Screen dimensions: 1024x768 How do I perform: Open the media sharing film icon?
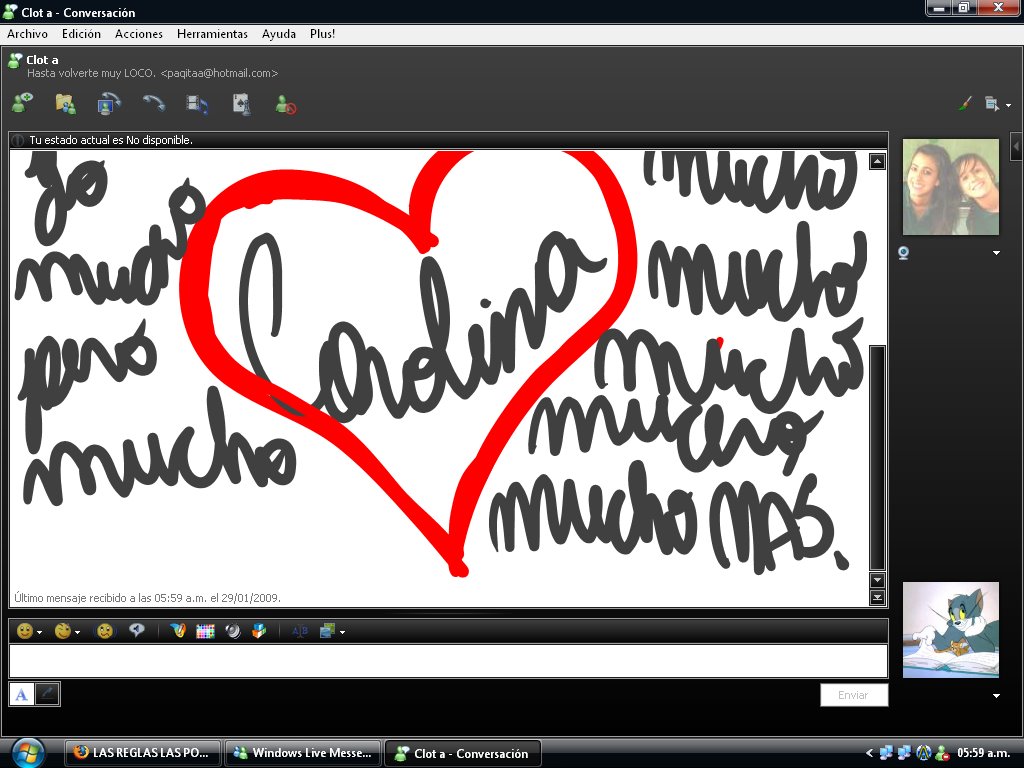197,104
